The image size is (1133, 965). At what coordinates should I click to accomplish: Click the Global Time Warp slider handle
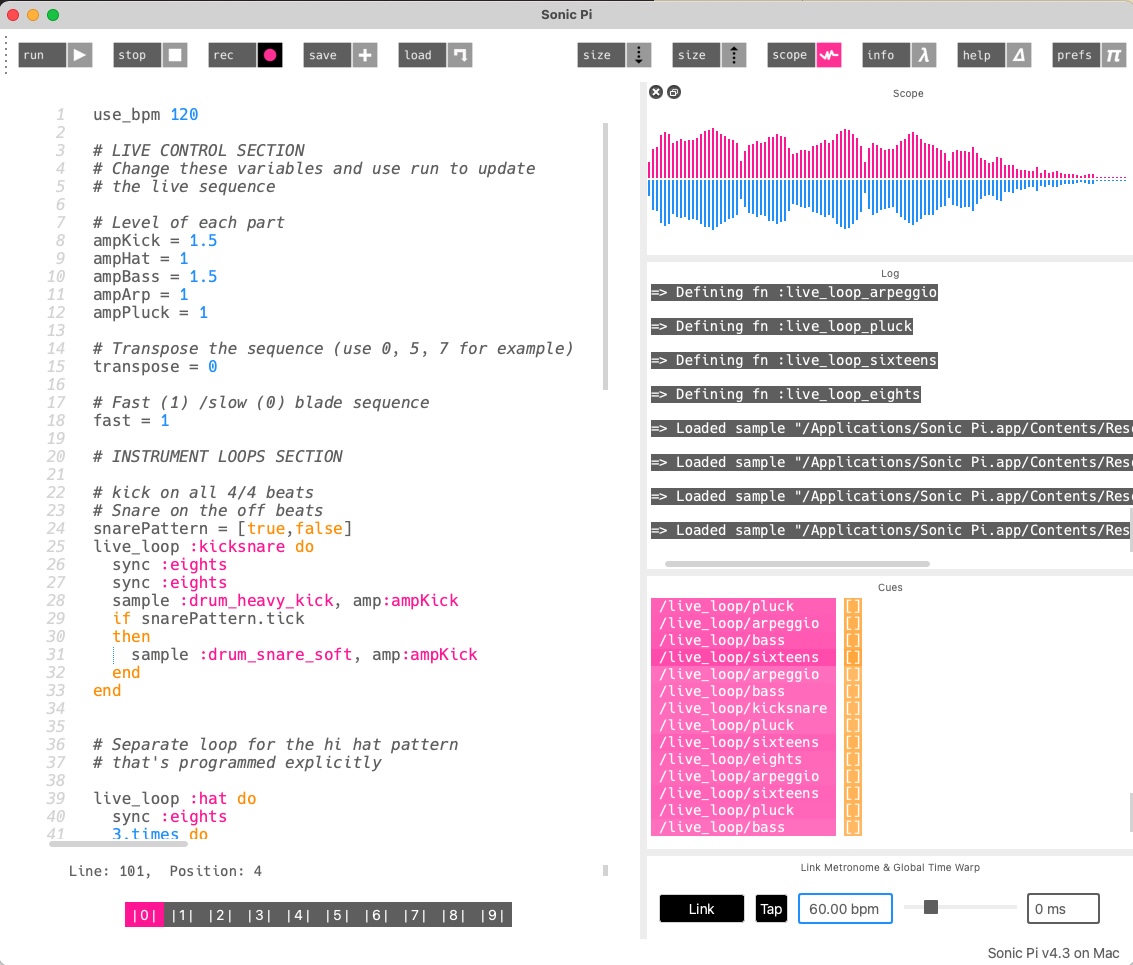click(931, 906)
